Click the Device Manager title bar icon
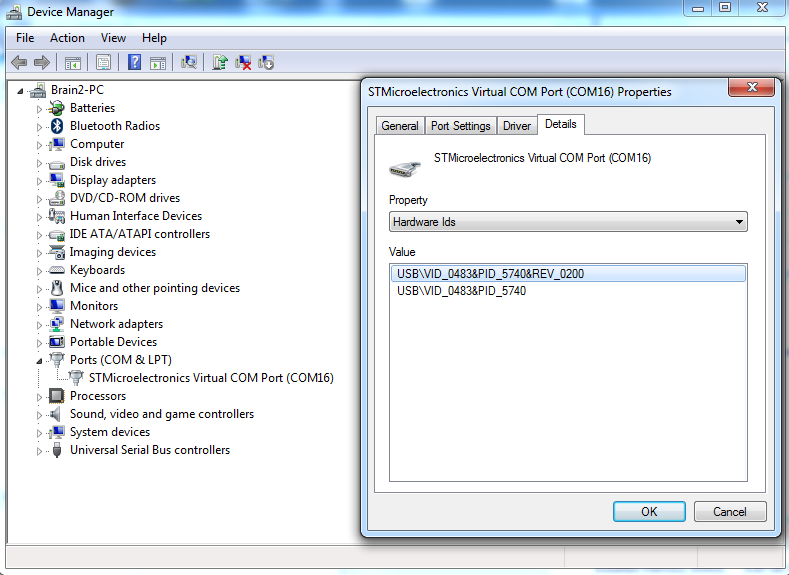This screenshot has height=575, width=789. (14, 12)
